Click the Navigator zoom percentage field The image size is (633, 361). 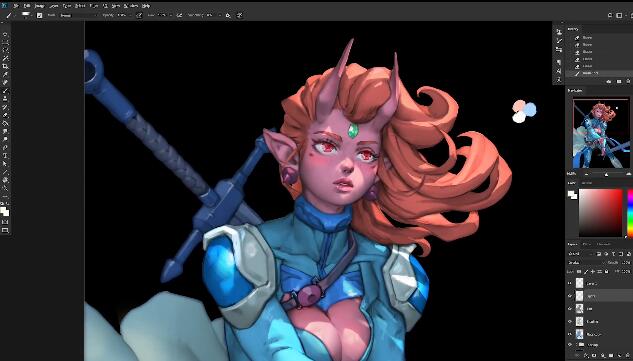pos(571,174)
